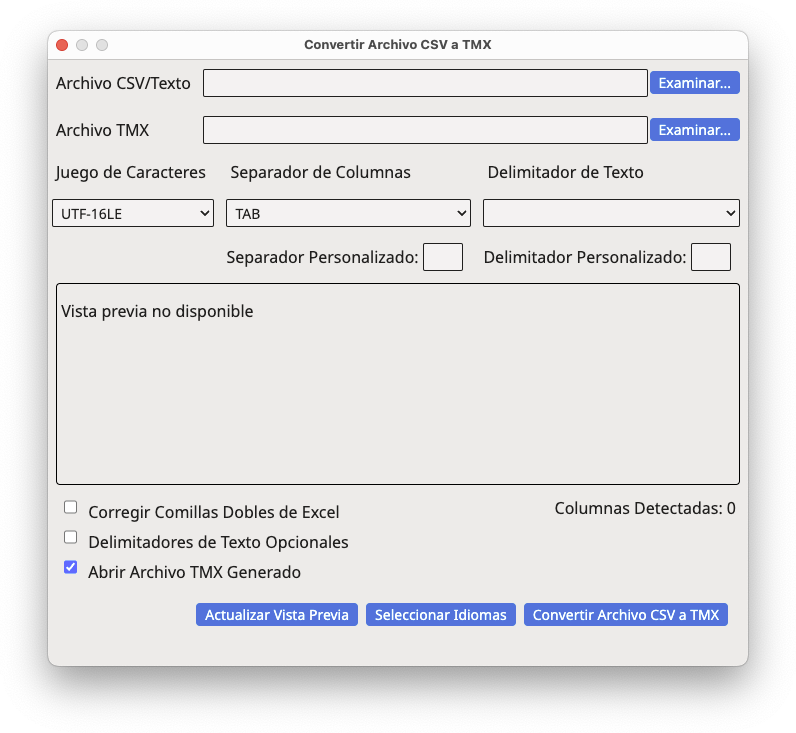
Task: Enable Delimitadores de Texto Opcionales checkbox
Action: (71, 537)
